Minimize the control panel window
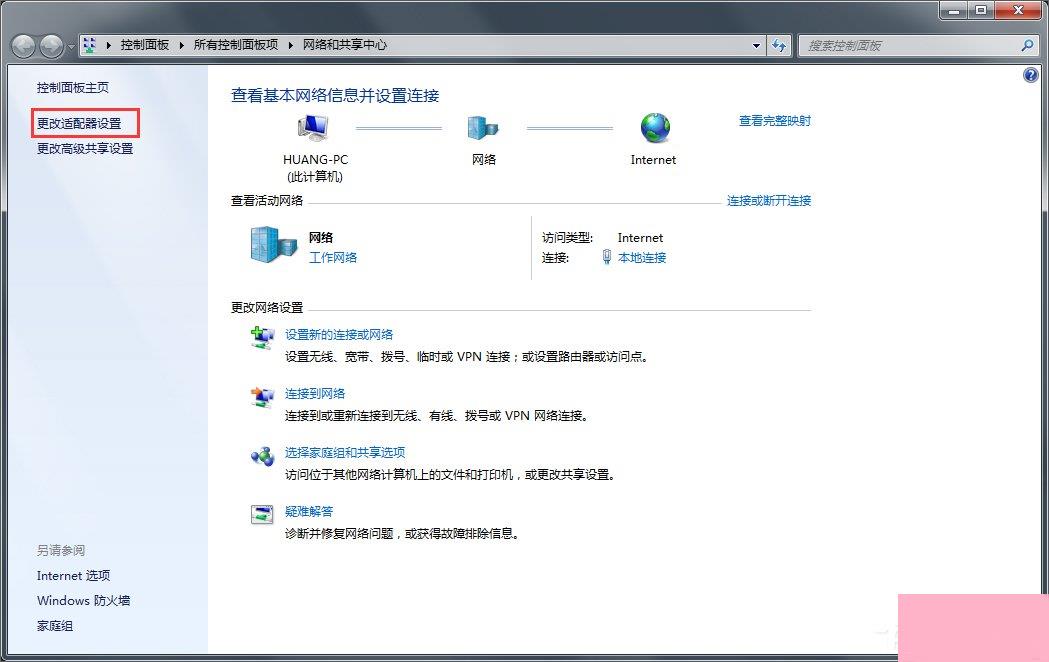Image resolution: width=1049 pixels, height=662 pixels. click(953, 10)
